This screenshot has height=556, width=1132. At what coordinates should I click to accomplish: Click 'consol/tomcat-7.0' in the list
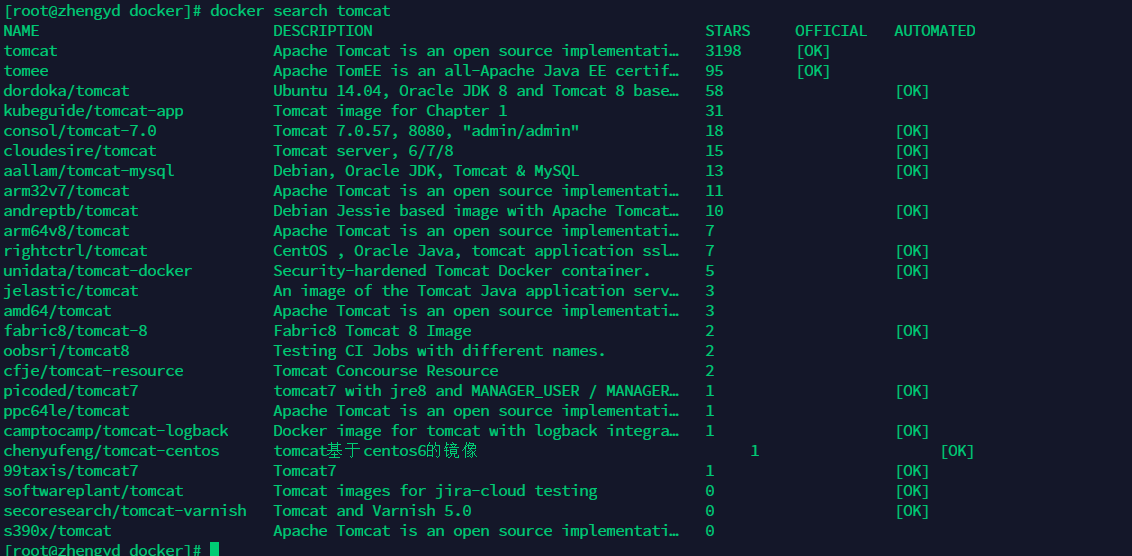tap(80, 131)
